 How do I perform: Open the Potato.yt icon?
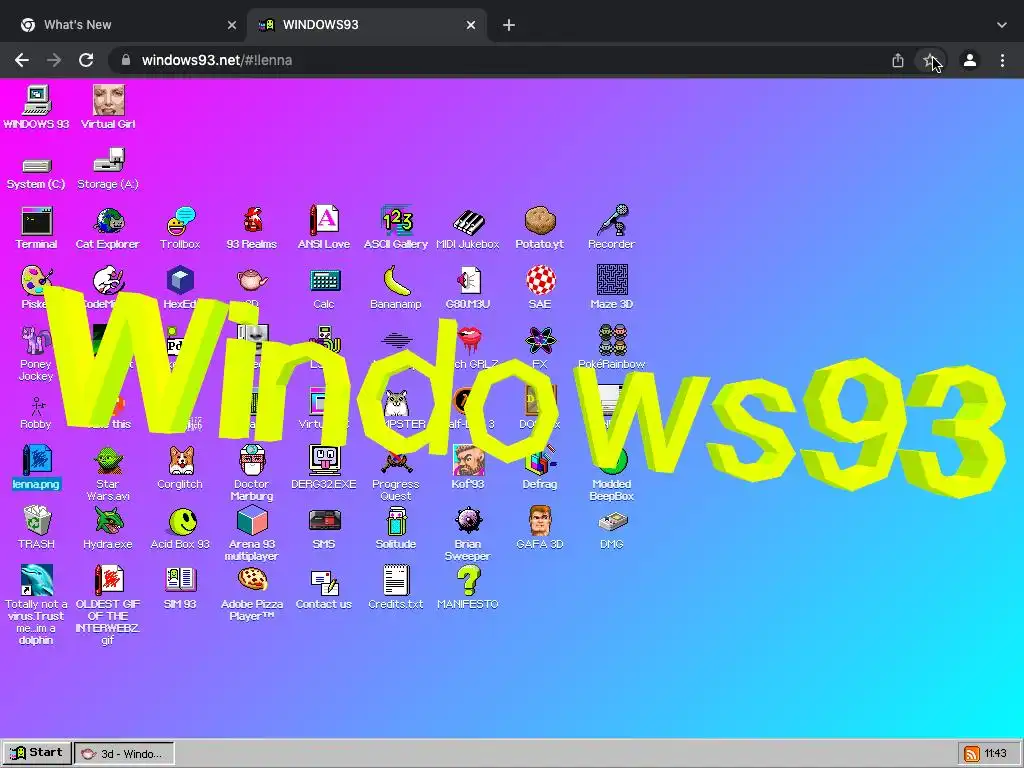(539, 229)
